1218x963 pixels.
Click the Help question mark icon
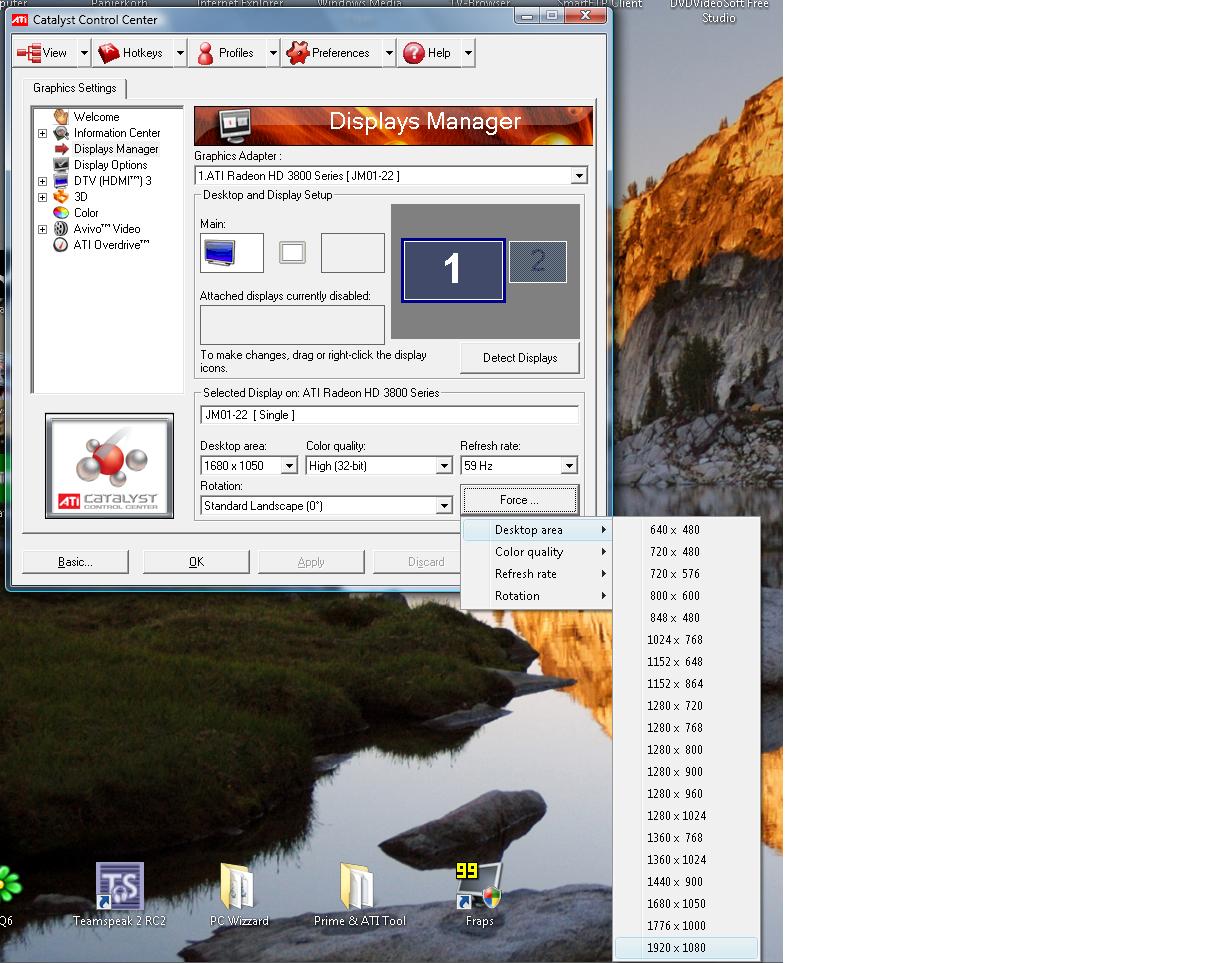(414, 53)
